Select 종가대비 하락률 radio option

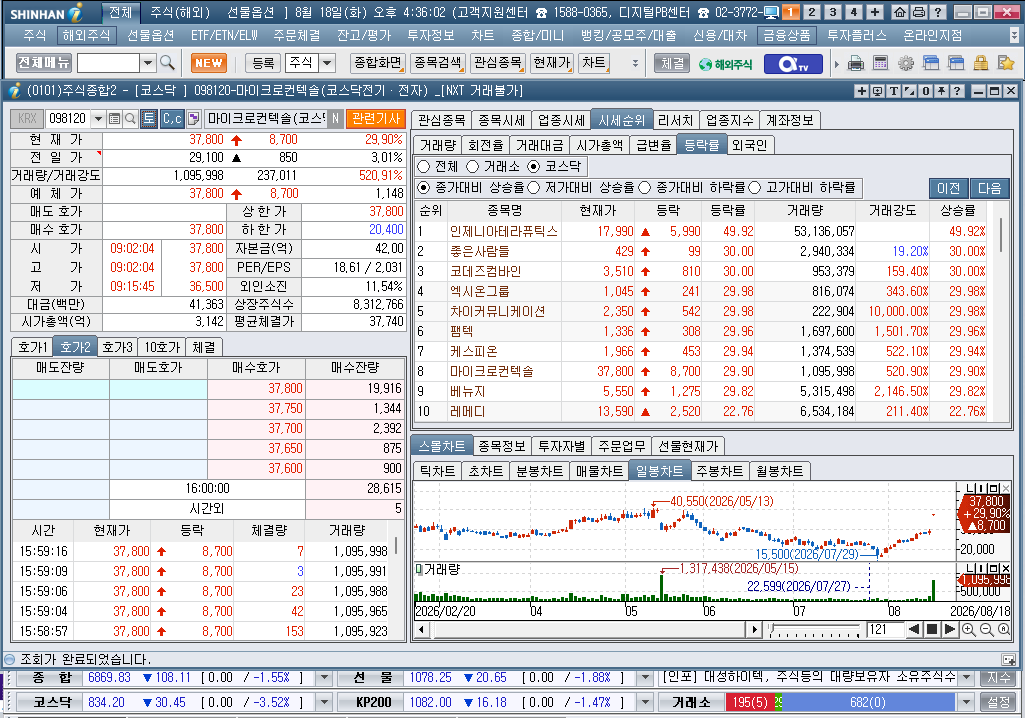click(x=644, y=188)
